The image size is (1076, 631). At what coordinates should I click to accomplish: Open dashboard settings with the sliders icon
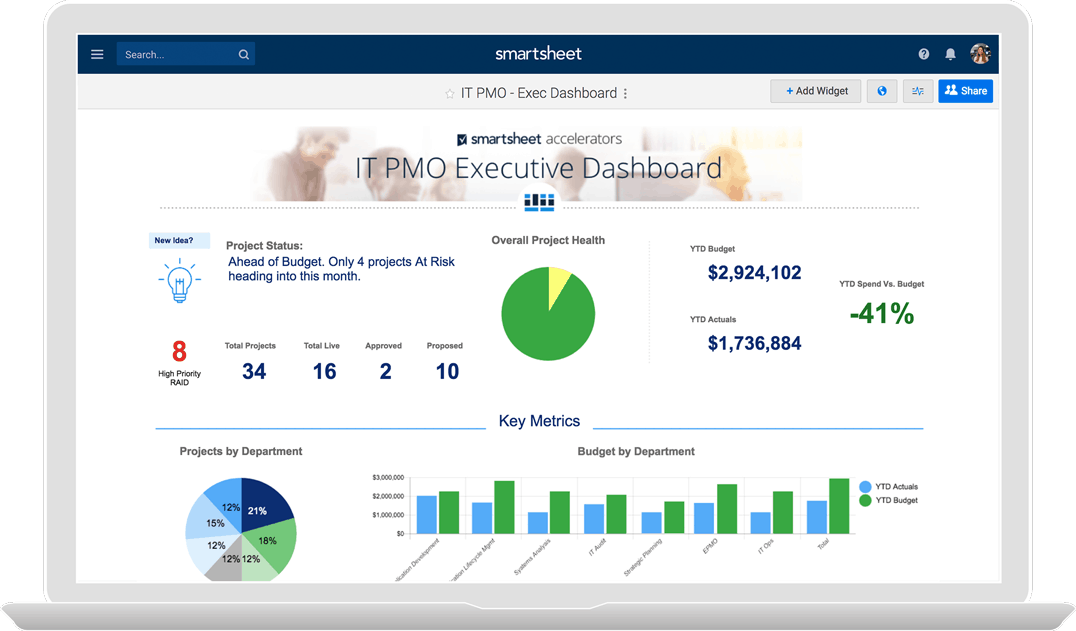pyautogui.click(x=917, y=91)
